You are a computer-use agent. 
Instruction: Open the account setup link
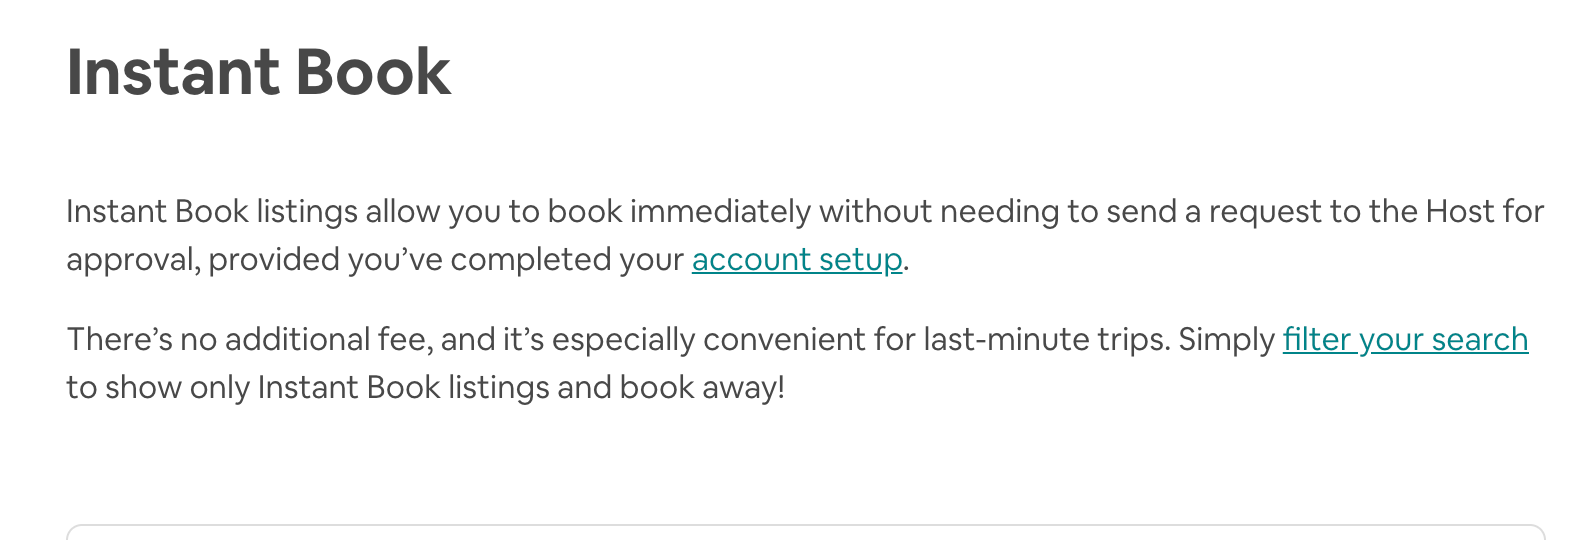pyautogui.click(x=797, y=260)
